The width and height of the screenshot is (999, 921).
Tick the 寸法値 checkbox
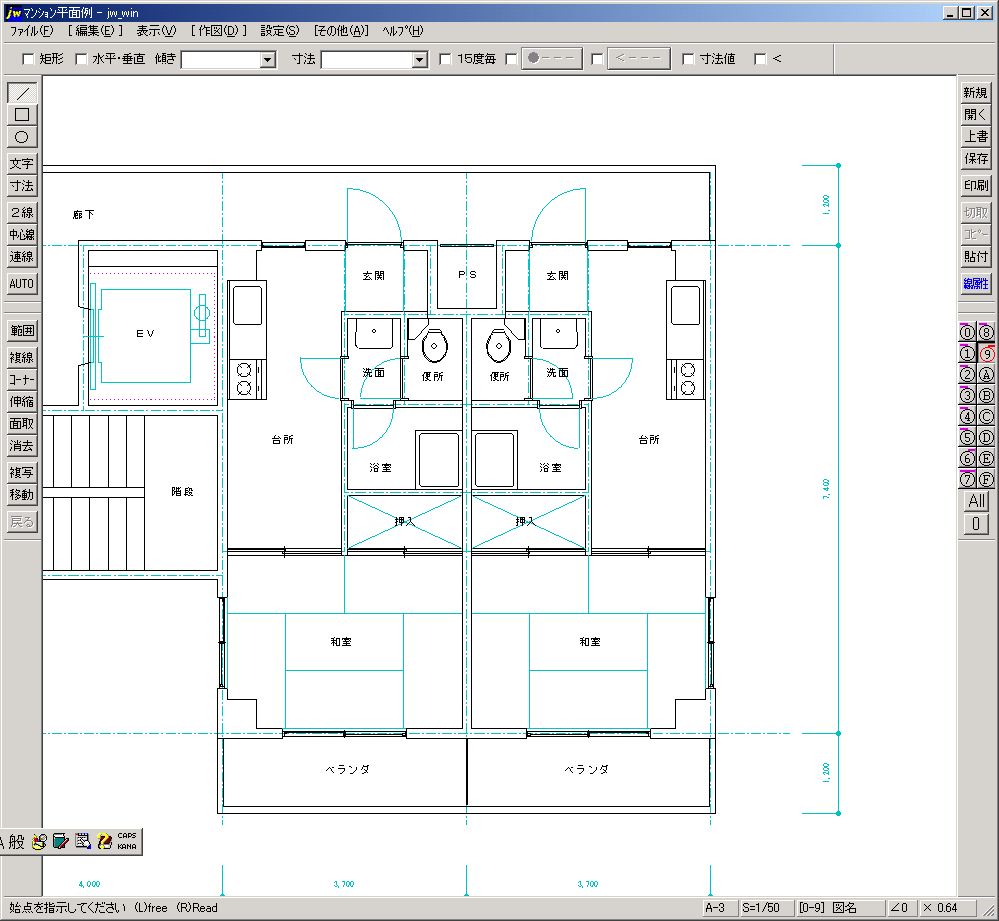click(688, 59)
